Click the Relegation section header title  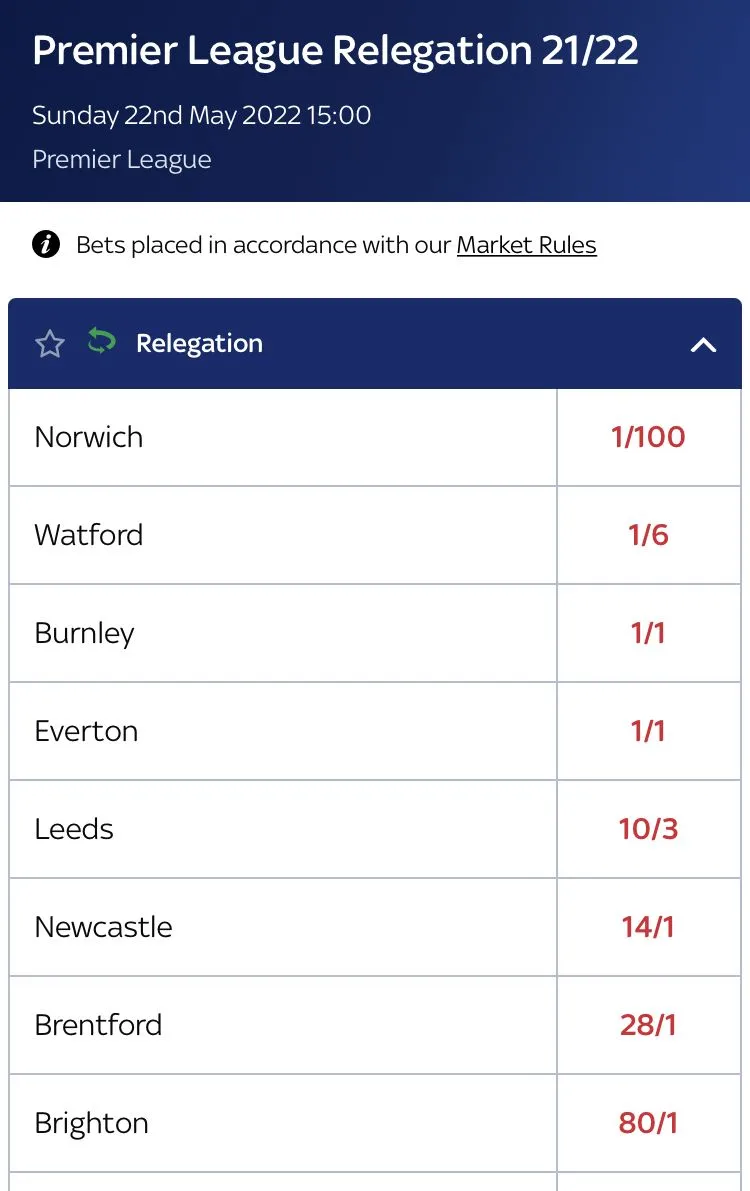point(199,344)
